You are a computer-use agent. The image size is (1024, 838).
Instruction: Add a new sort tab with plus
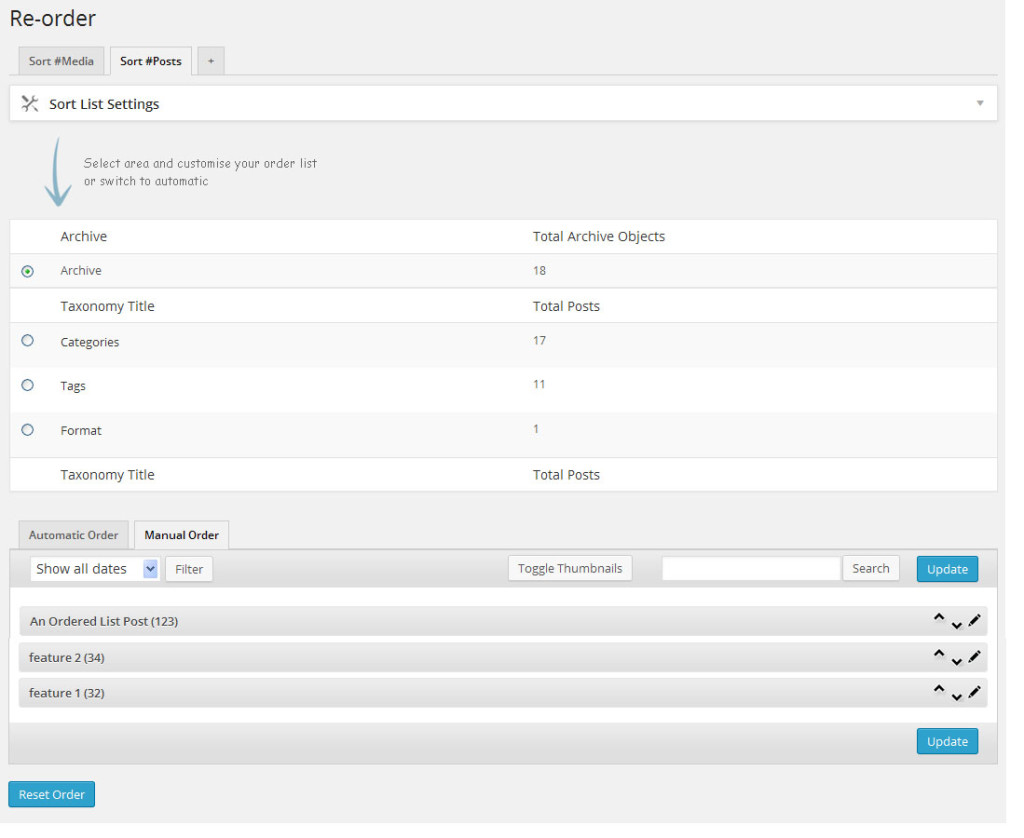click(214, 62)
